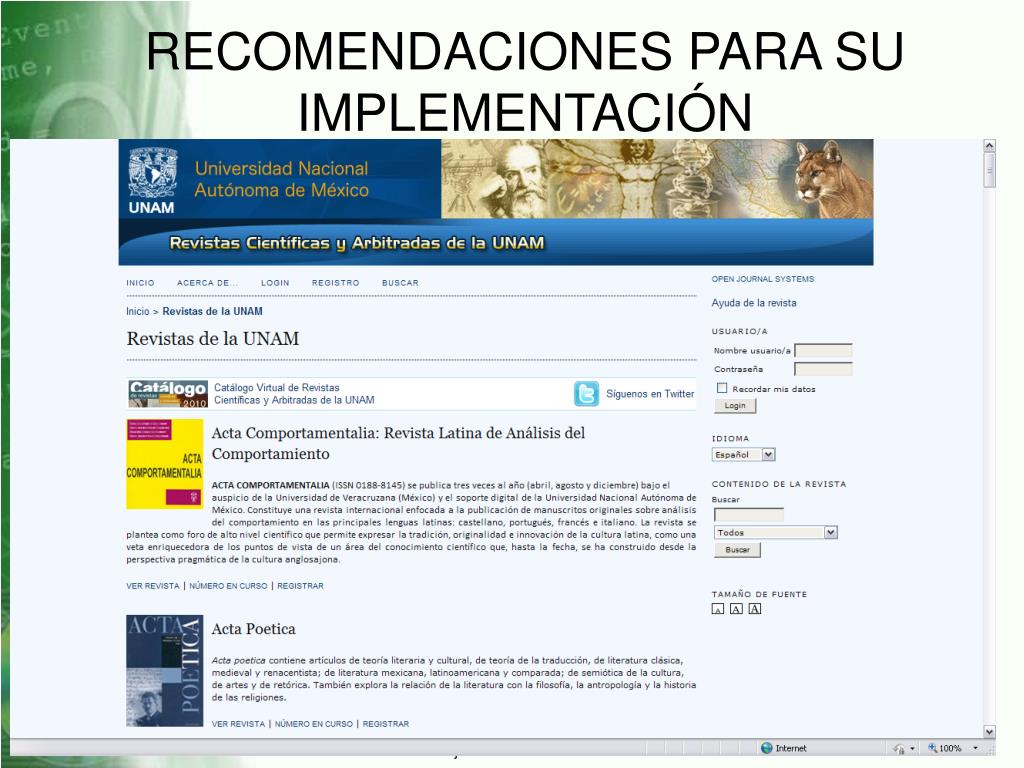Open the Síguenos en Twitter link

[650, 394]
